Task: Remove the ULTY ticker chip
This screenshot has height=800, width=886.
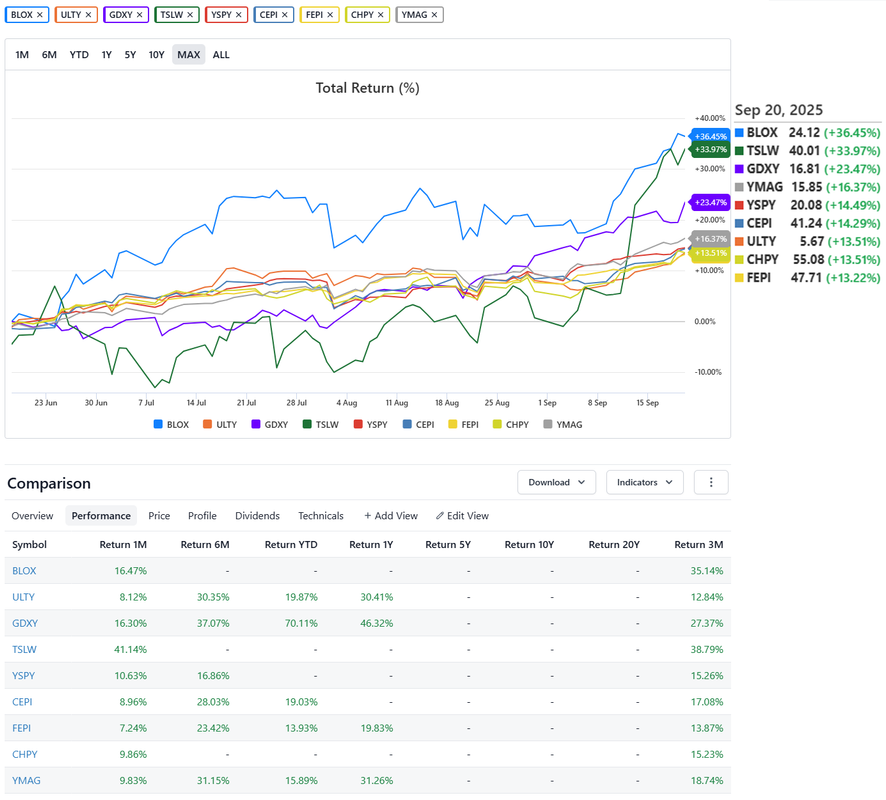Action: coord(88,15)
